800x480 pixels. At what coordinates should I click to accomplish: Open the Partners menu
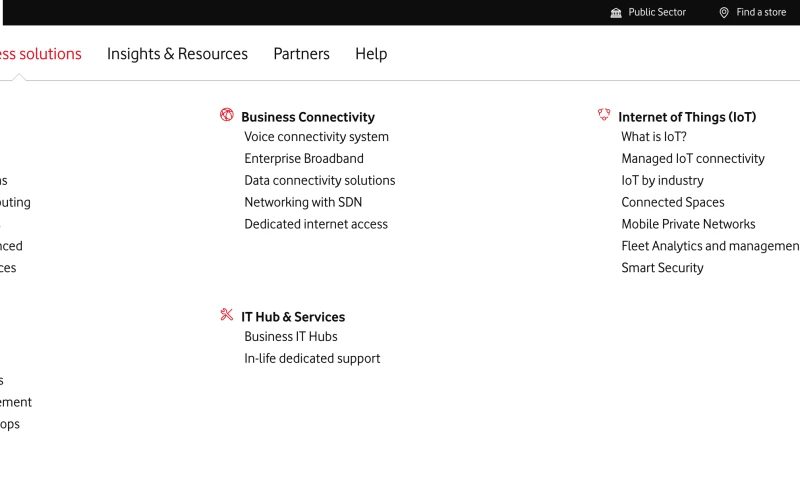[x=301, y=54]
